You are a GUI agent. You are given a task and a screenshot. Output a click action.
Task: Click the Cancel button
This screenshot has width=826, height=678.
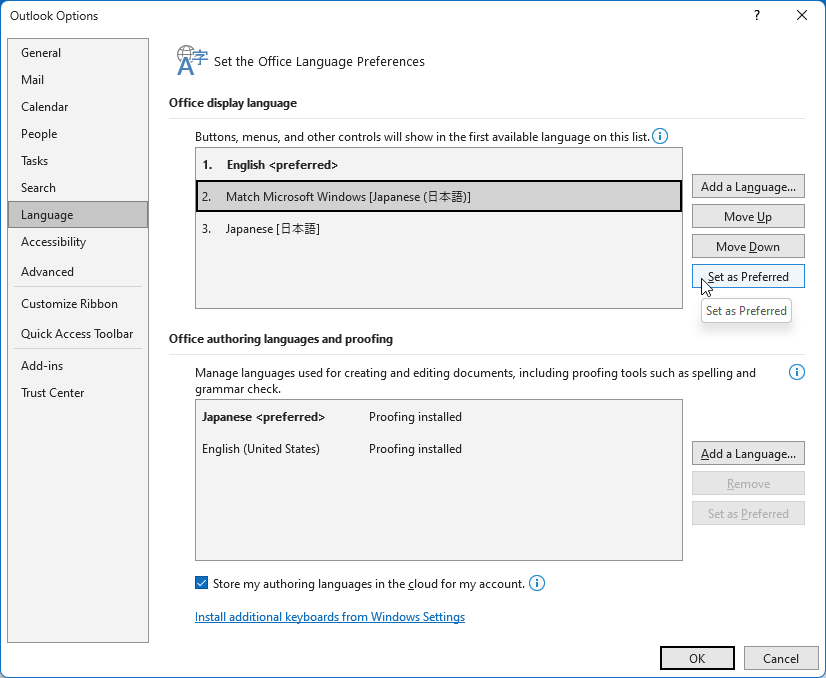[781, 659]
